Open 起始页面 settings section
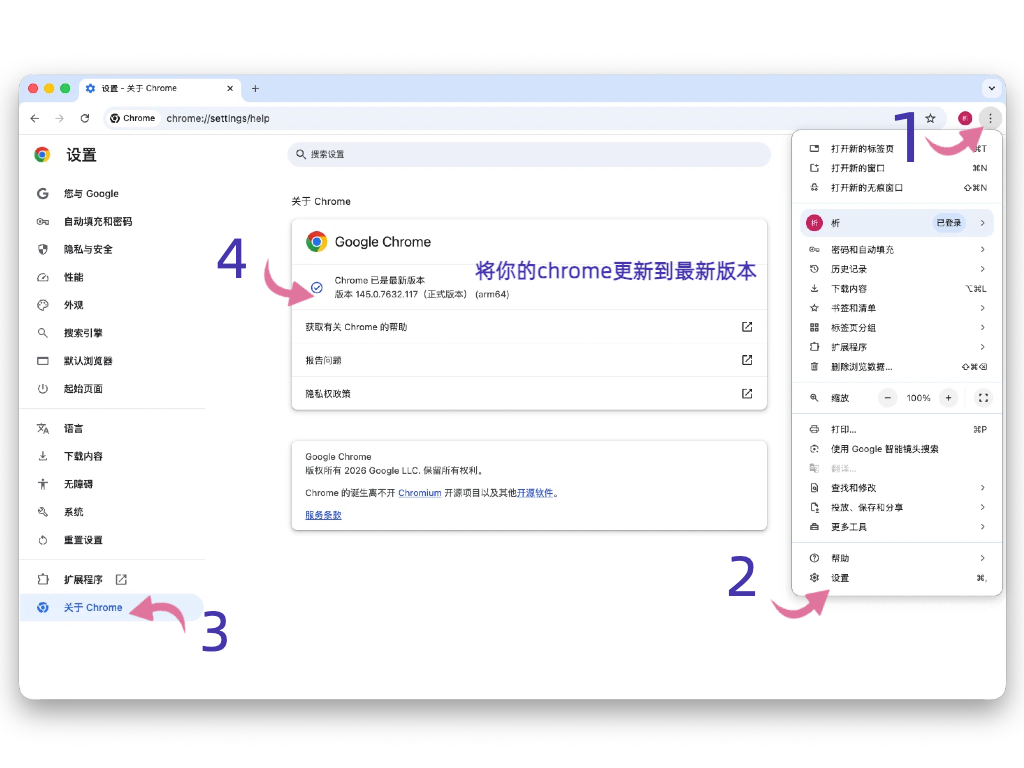Screen dimensions: 1024x768 point(82,389)
